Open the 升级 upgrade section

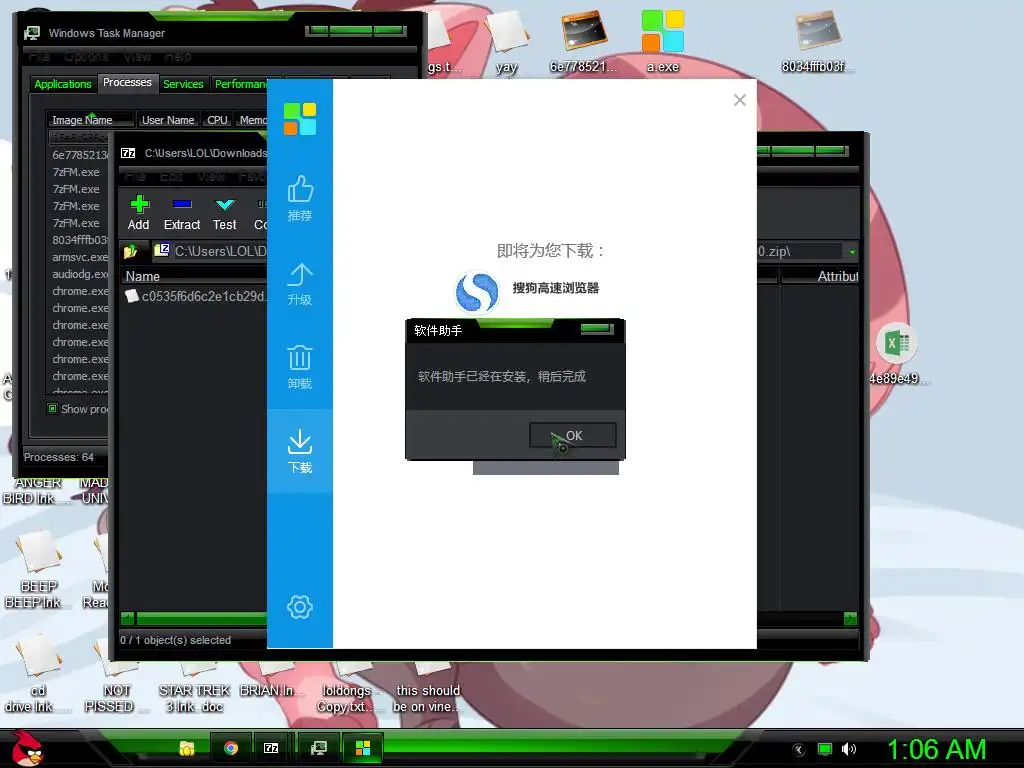click(x=300, y=284)
